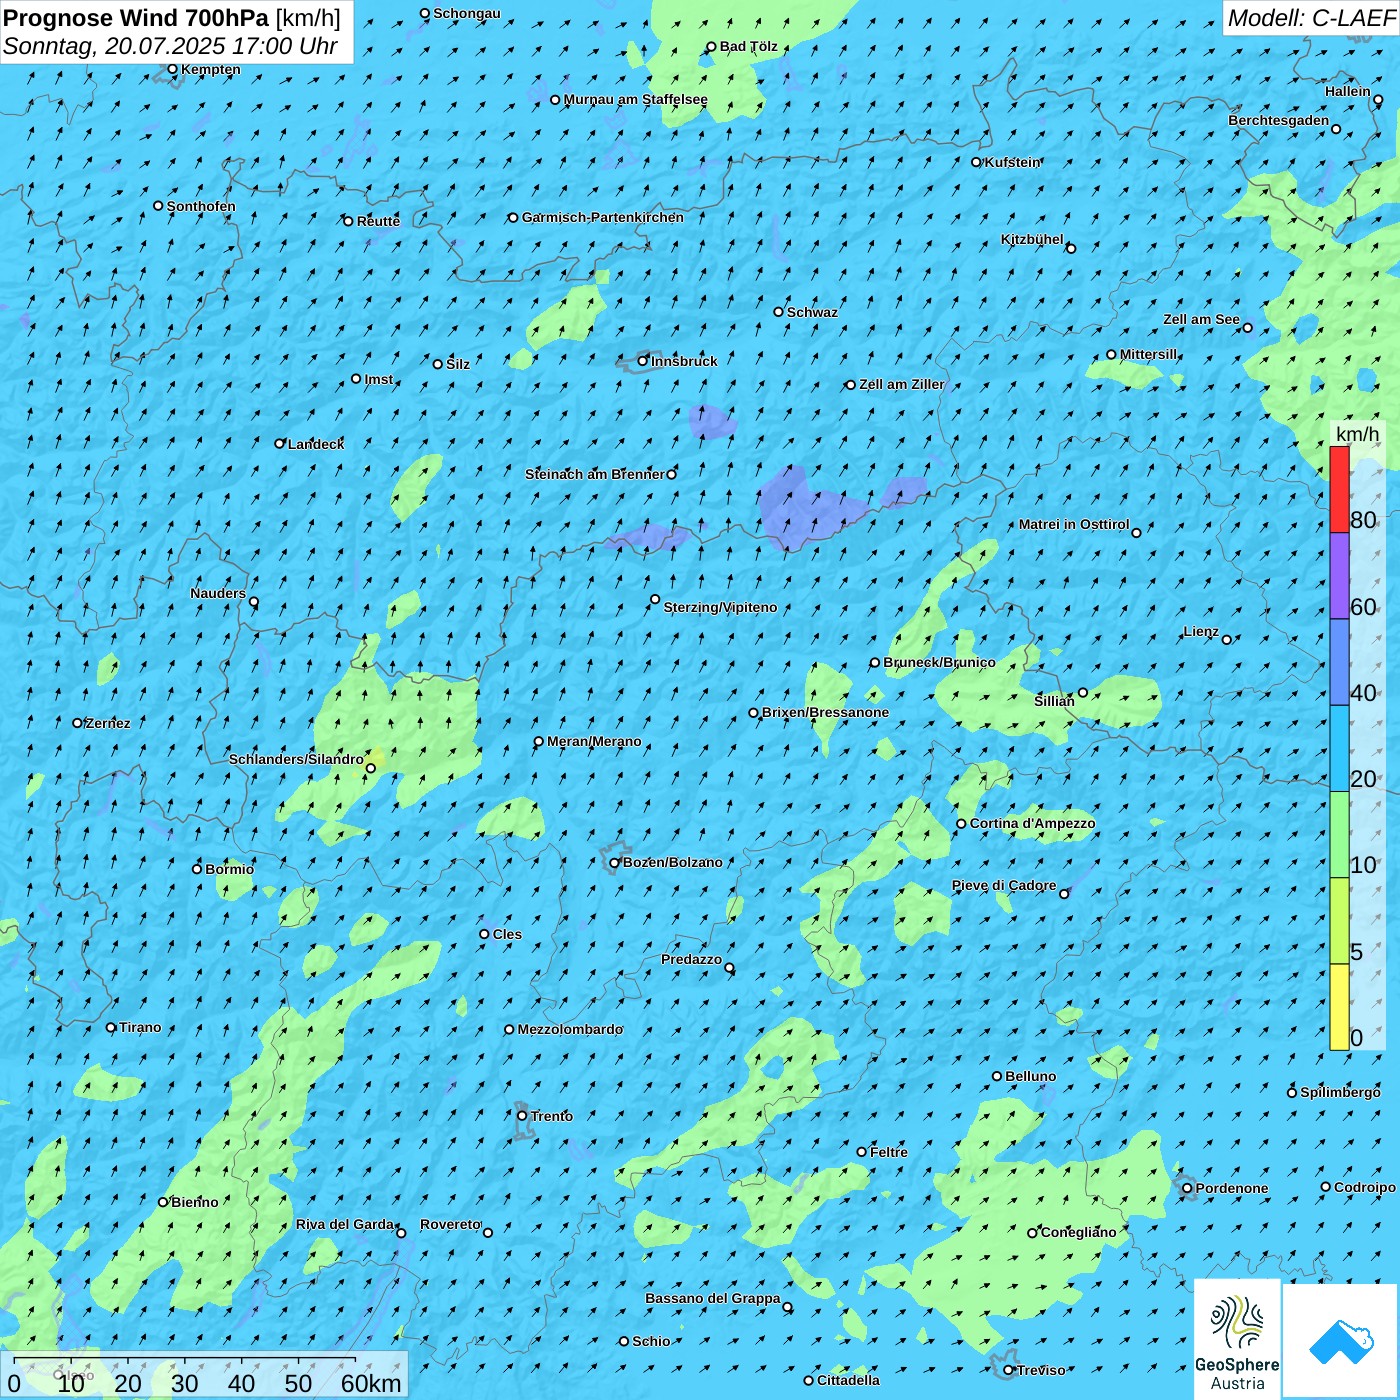1400x1400 pixels.
Task: Click the 'Schwaz' label
Action: tap(812, 312)
